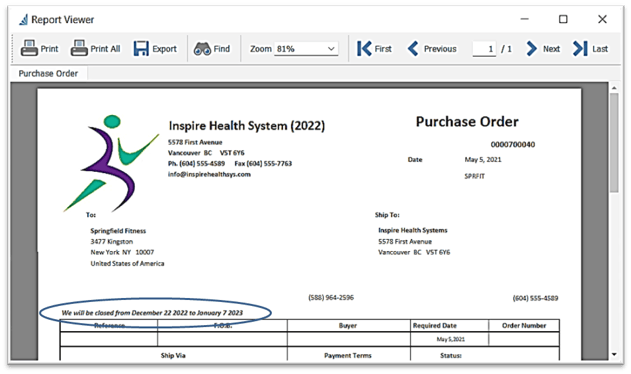Click the 3477 Kingston address line
631x374 pixels.
[x=111, y=242]
